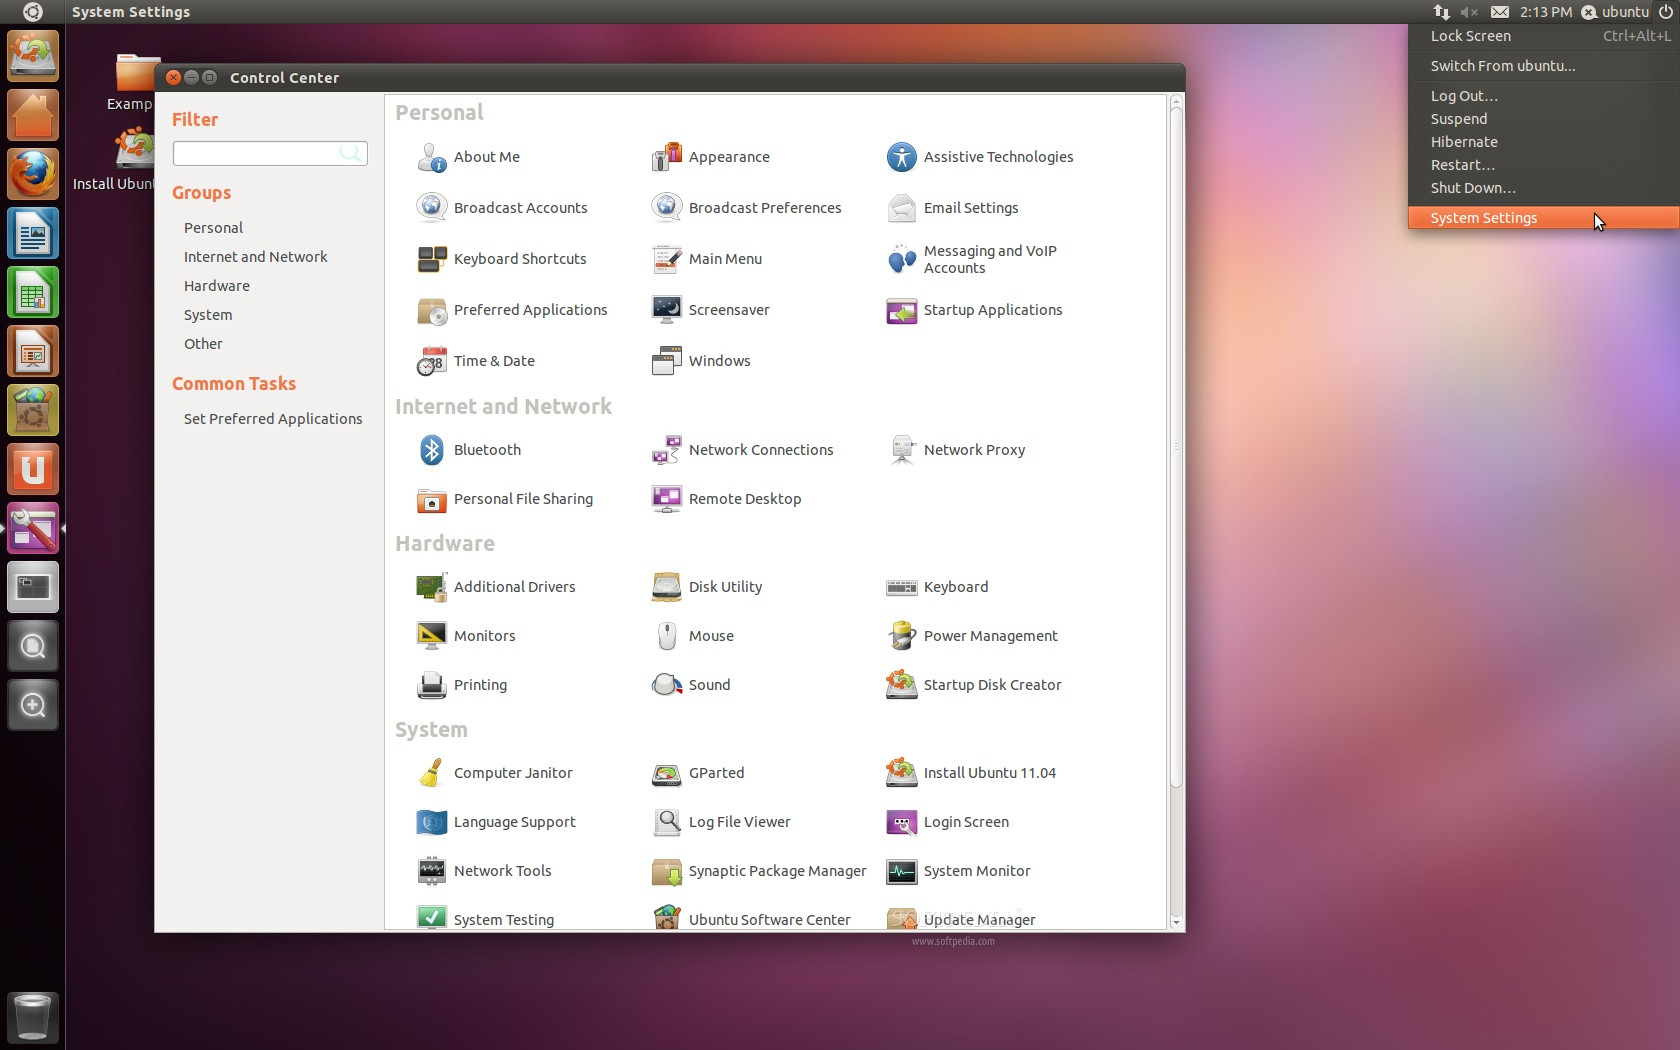The image size is (1680, 1050).
Task: Open the messaging envelope indicator
Action: tap(1500, 12)
